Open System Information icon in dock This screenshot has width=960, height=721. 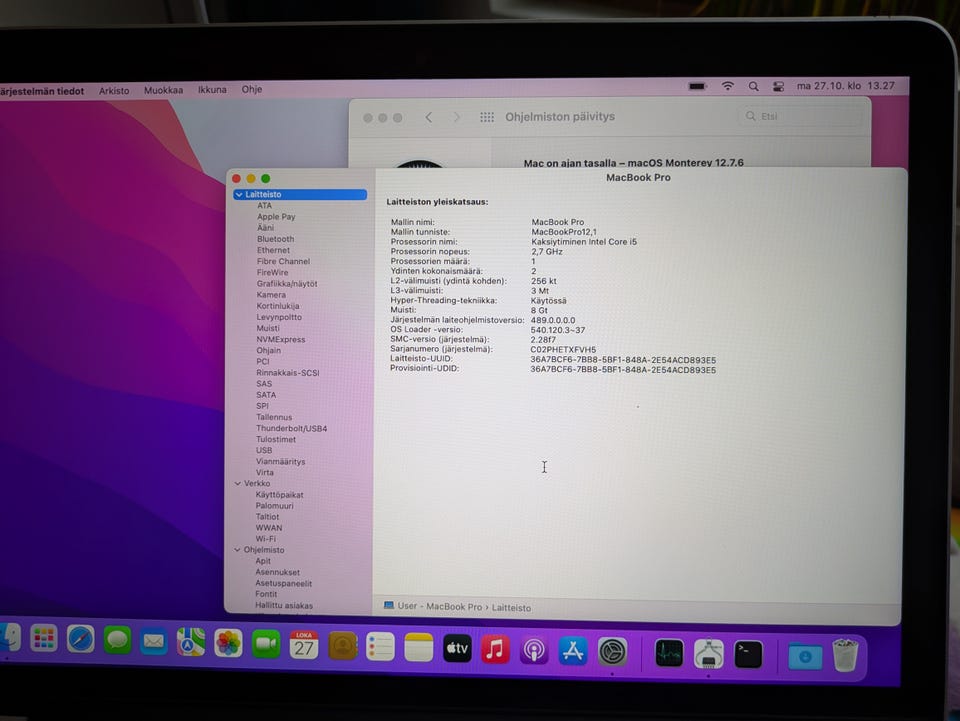708,654
